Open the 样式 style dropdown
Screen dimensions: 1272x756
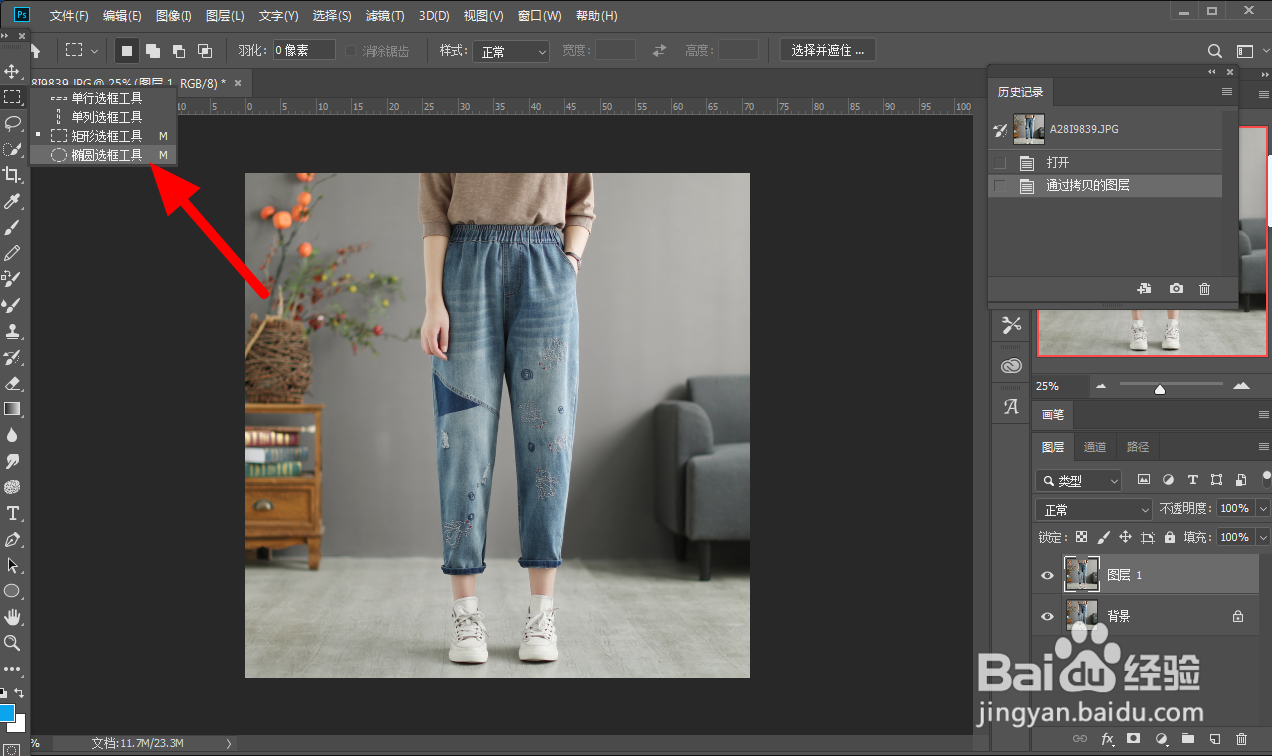(512, 51)
